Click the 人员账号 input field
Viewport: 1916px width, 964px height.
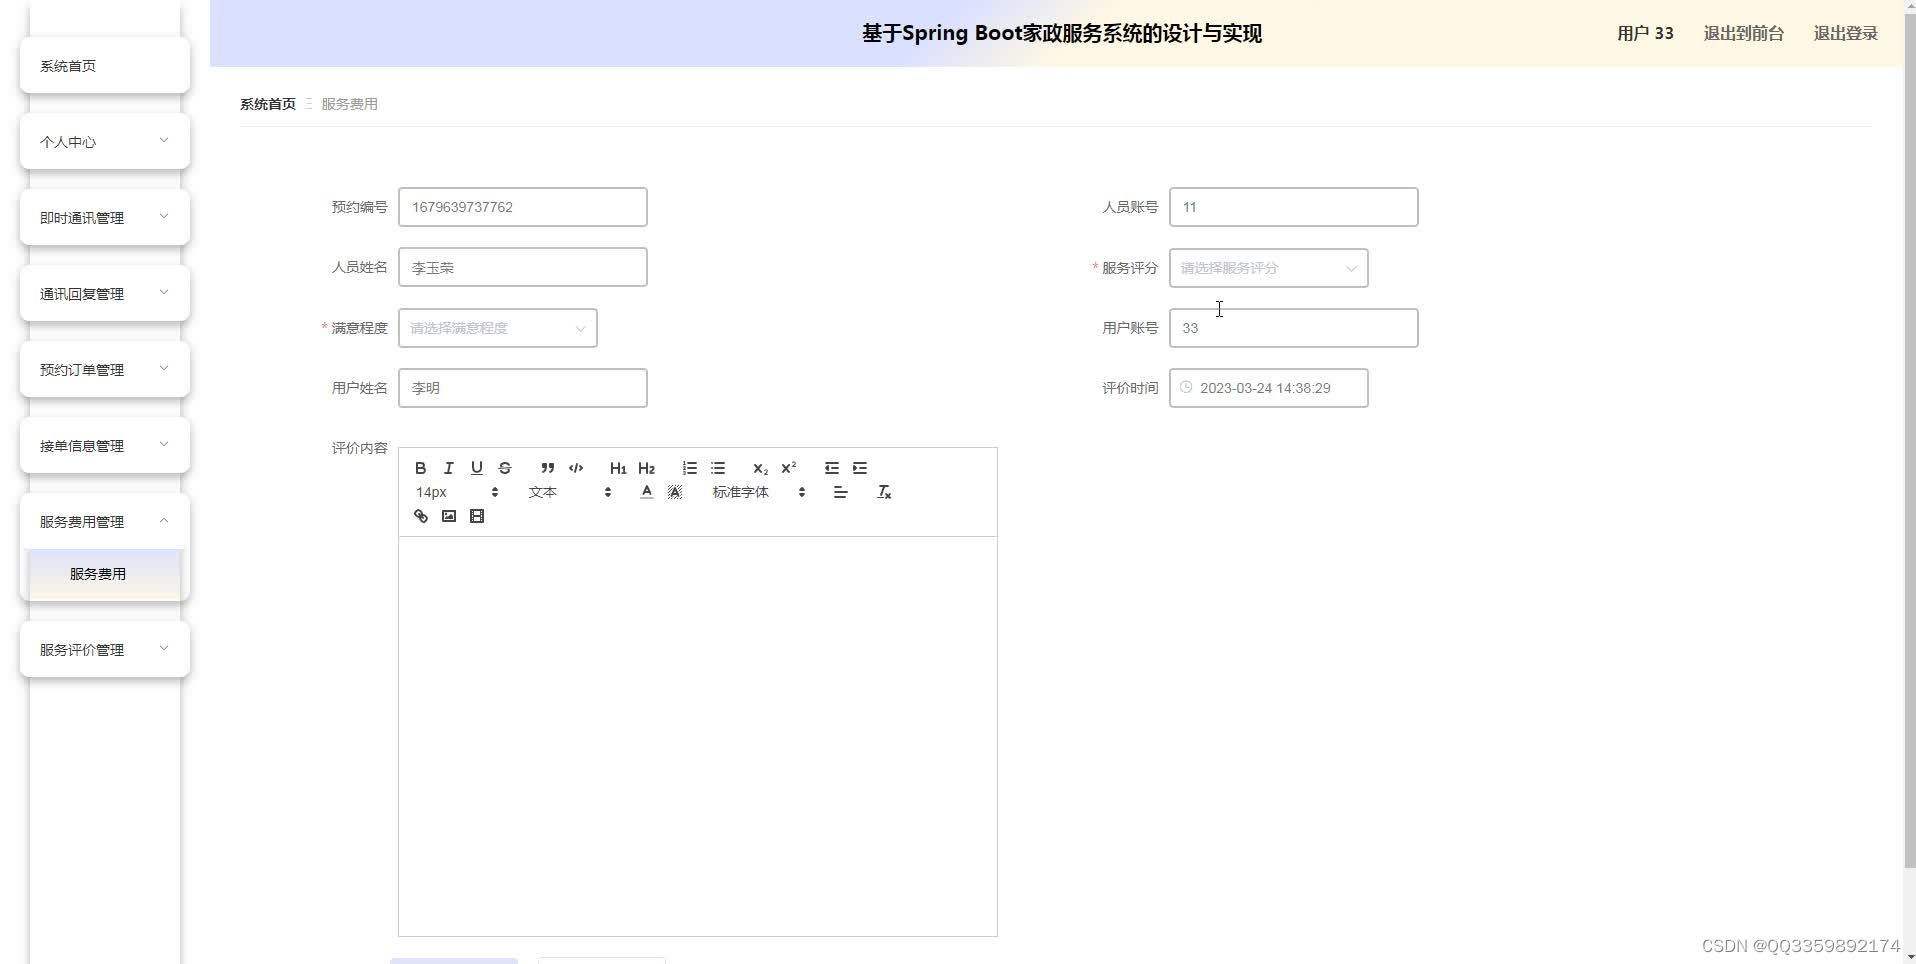[1293, 207]
